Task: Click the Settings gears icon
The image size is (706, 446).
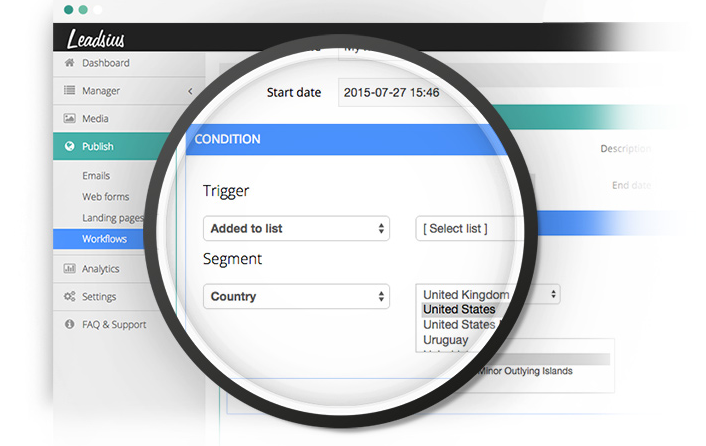Action: tap(69, 297)
